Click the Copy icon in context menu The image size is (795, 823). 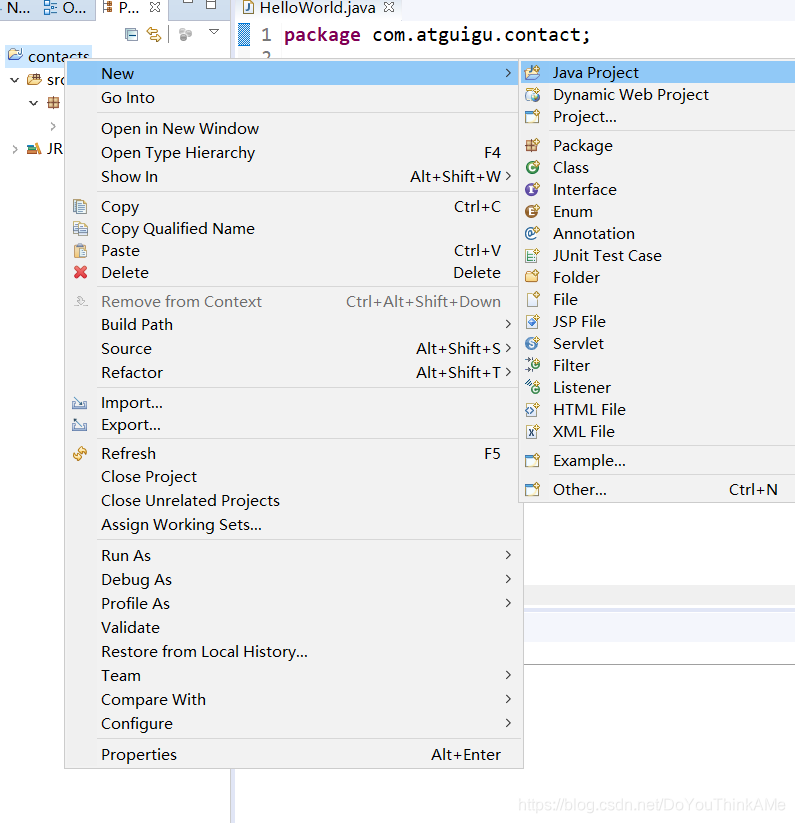click(80, 207)
